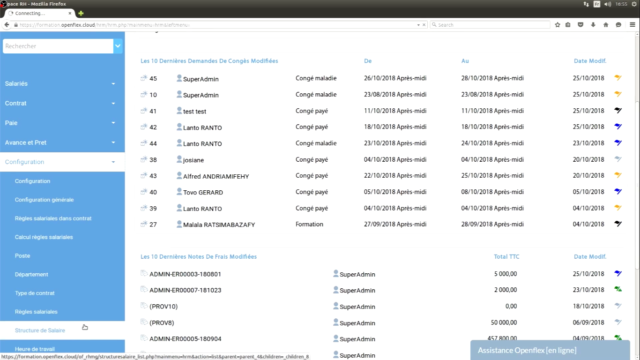Screen dimensions: 640x360
Task: Click user icon beside Alfred ANDRIAMIFEHY
Action: (x=179, y=176)
